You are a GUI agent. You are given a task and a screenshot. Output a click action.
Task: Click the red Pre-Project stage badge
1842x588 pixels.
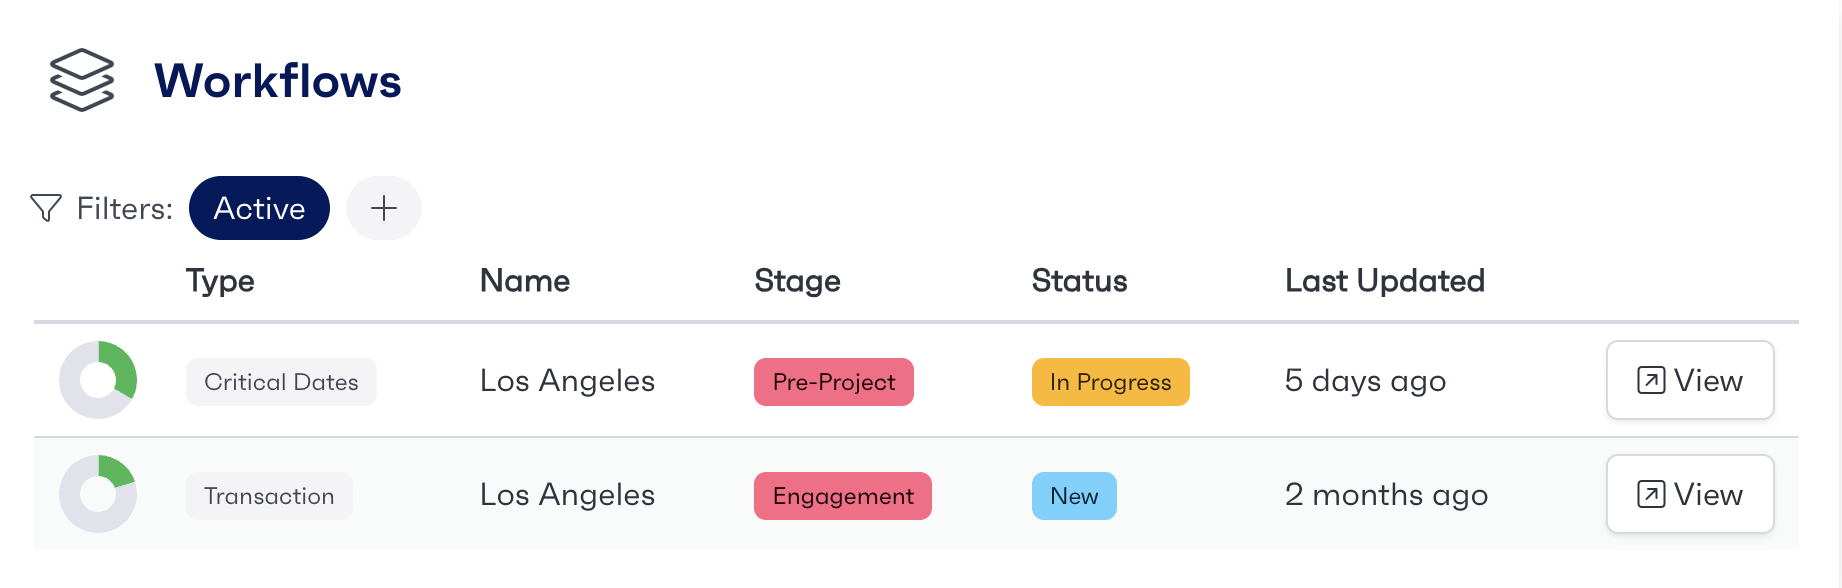point(834,382)
